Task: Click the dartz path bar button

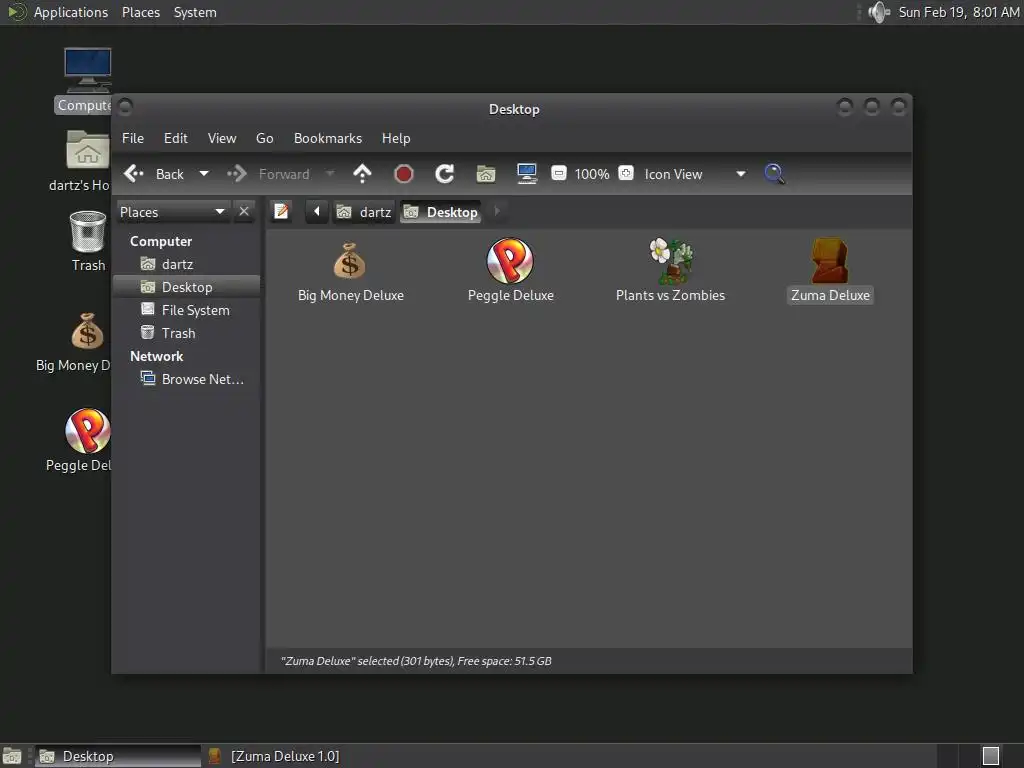Action: point(364,212)
